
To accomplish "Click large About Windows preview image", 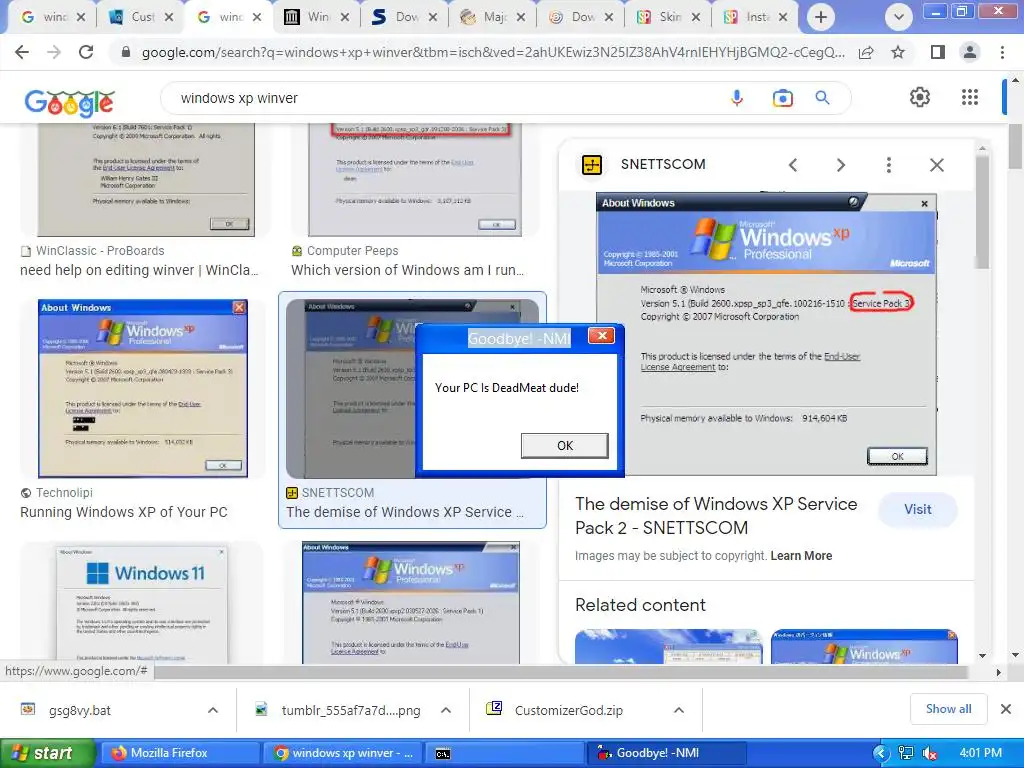I will [x=766, y=334].
